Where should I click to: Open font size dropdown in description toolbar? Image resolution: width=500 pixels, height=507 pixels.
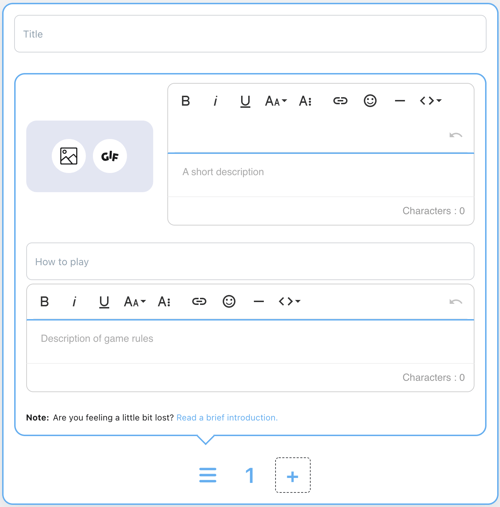point(276,101)
